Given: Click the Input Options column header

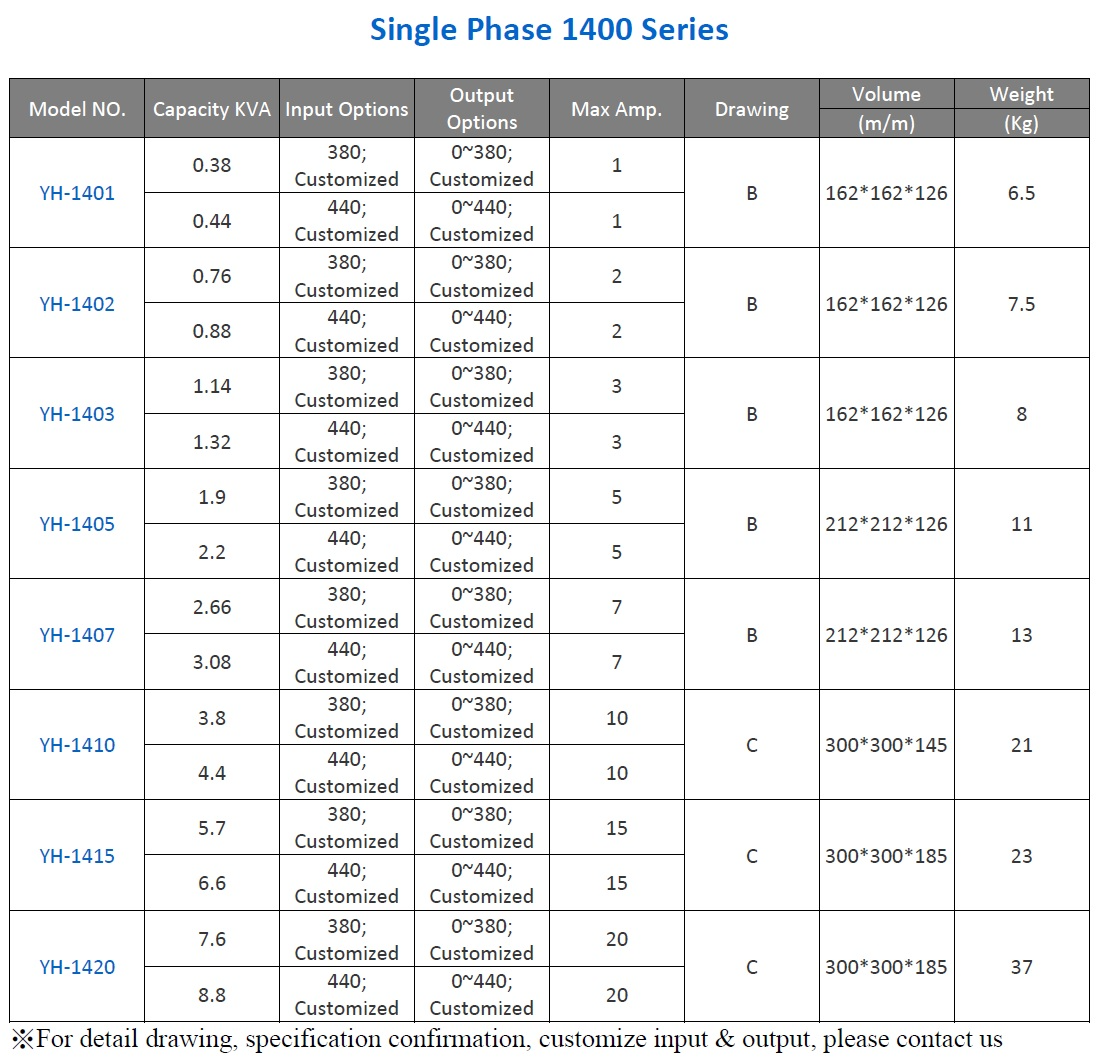Looking at the screenshot, I should coord(347,109).
